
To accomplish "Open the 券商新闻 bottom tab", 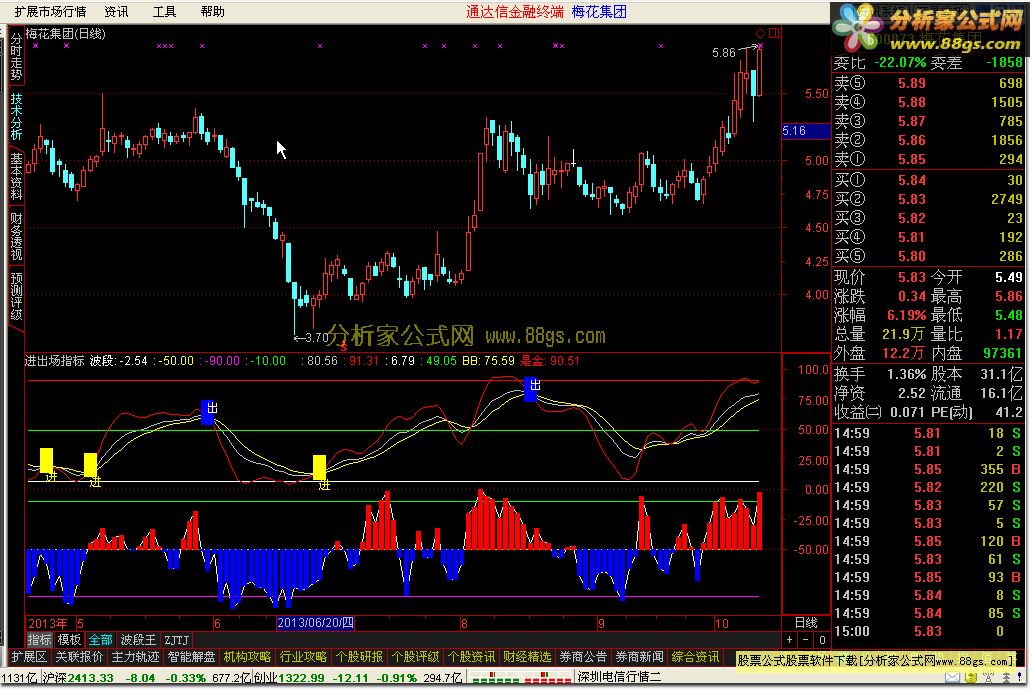I will 639,657.
